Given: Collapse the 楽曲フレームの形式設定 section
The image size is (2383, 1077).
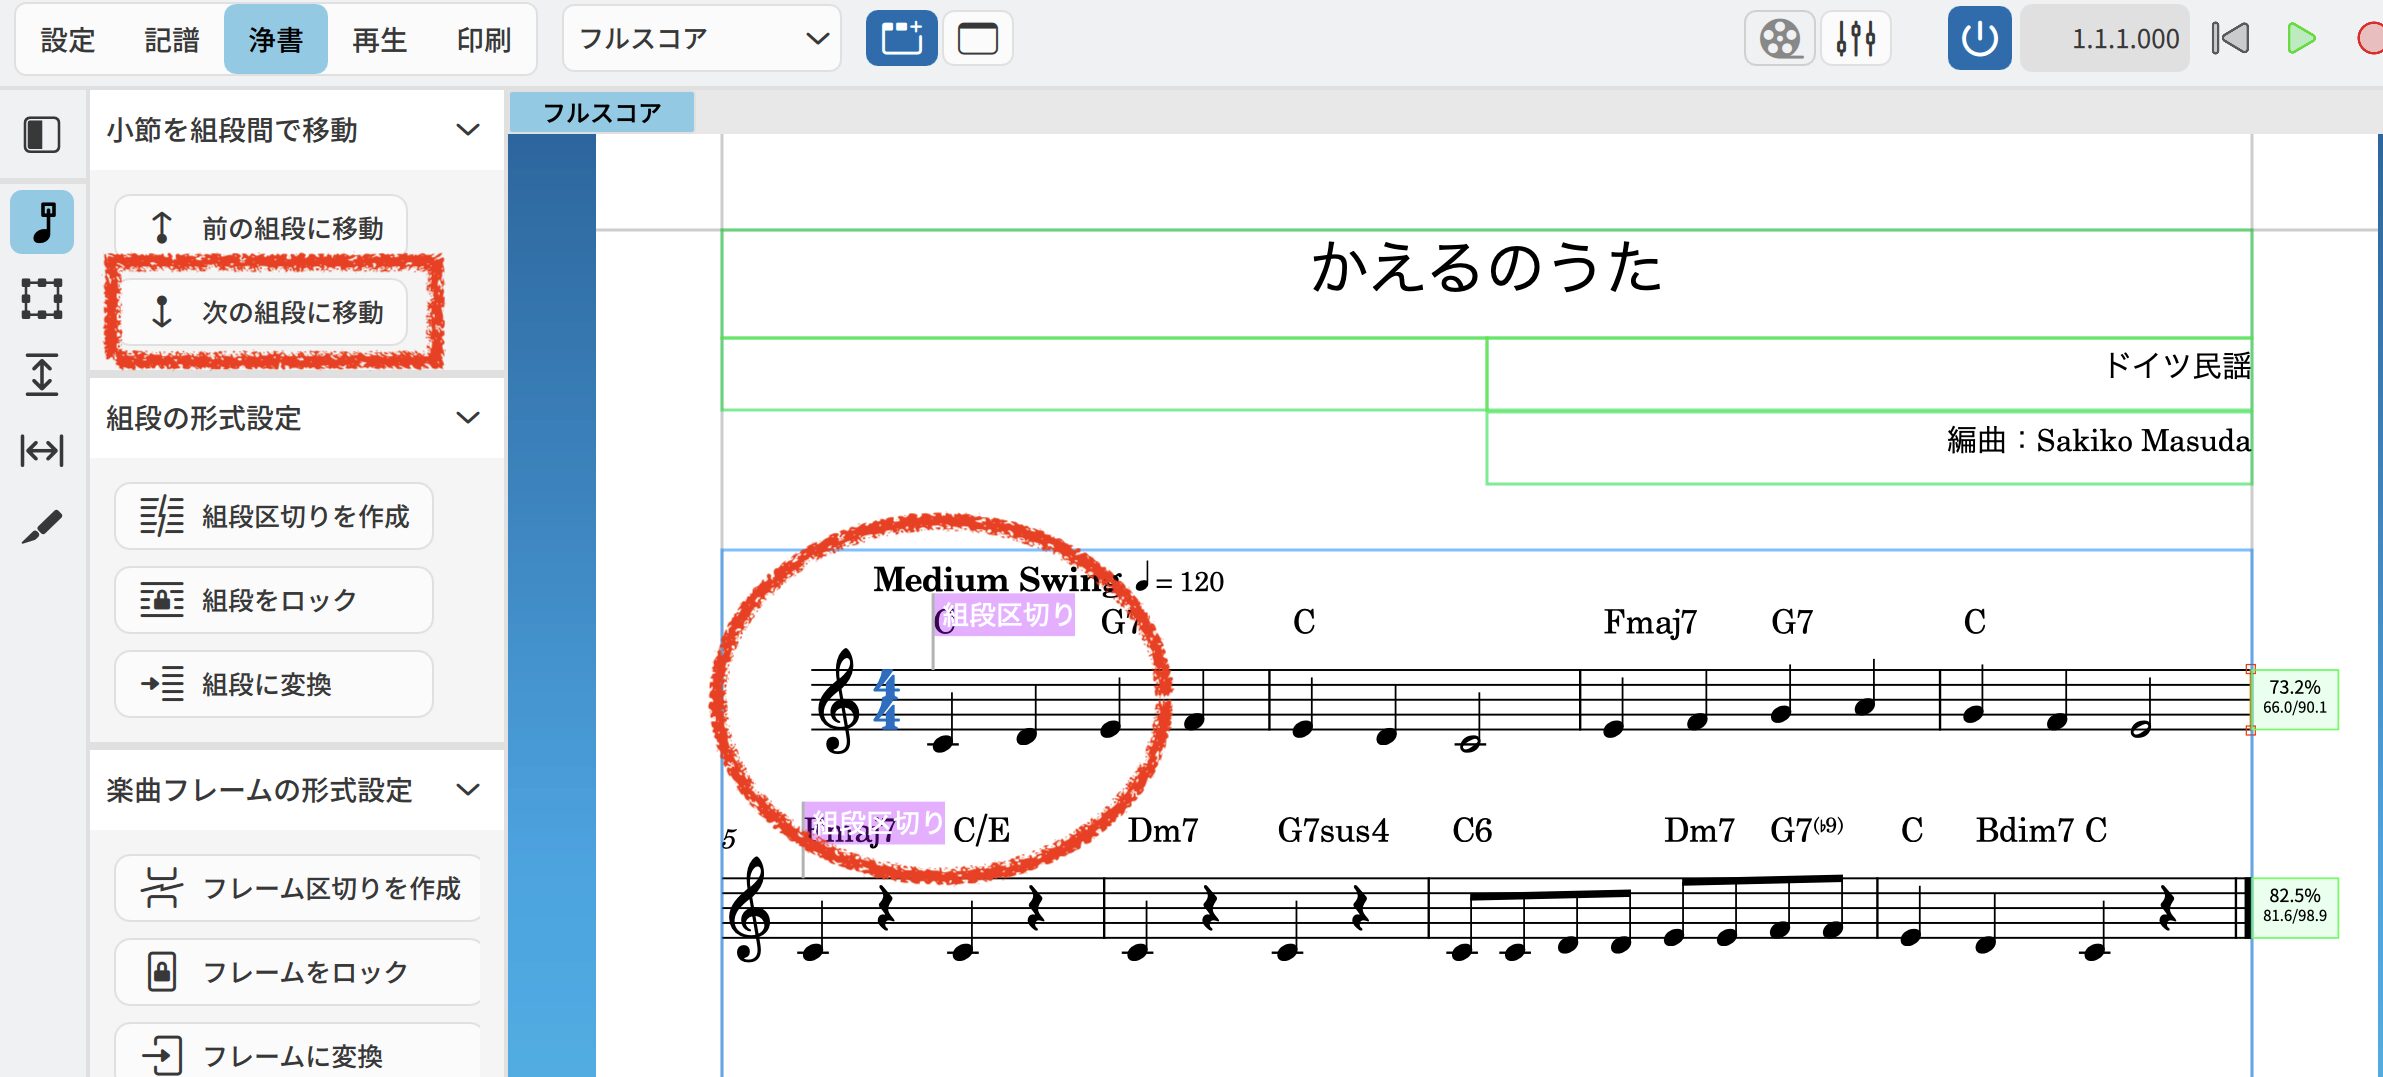Looking at the screenshot, I should [467, 790].
